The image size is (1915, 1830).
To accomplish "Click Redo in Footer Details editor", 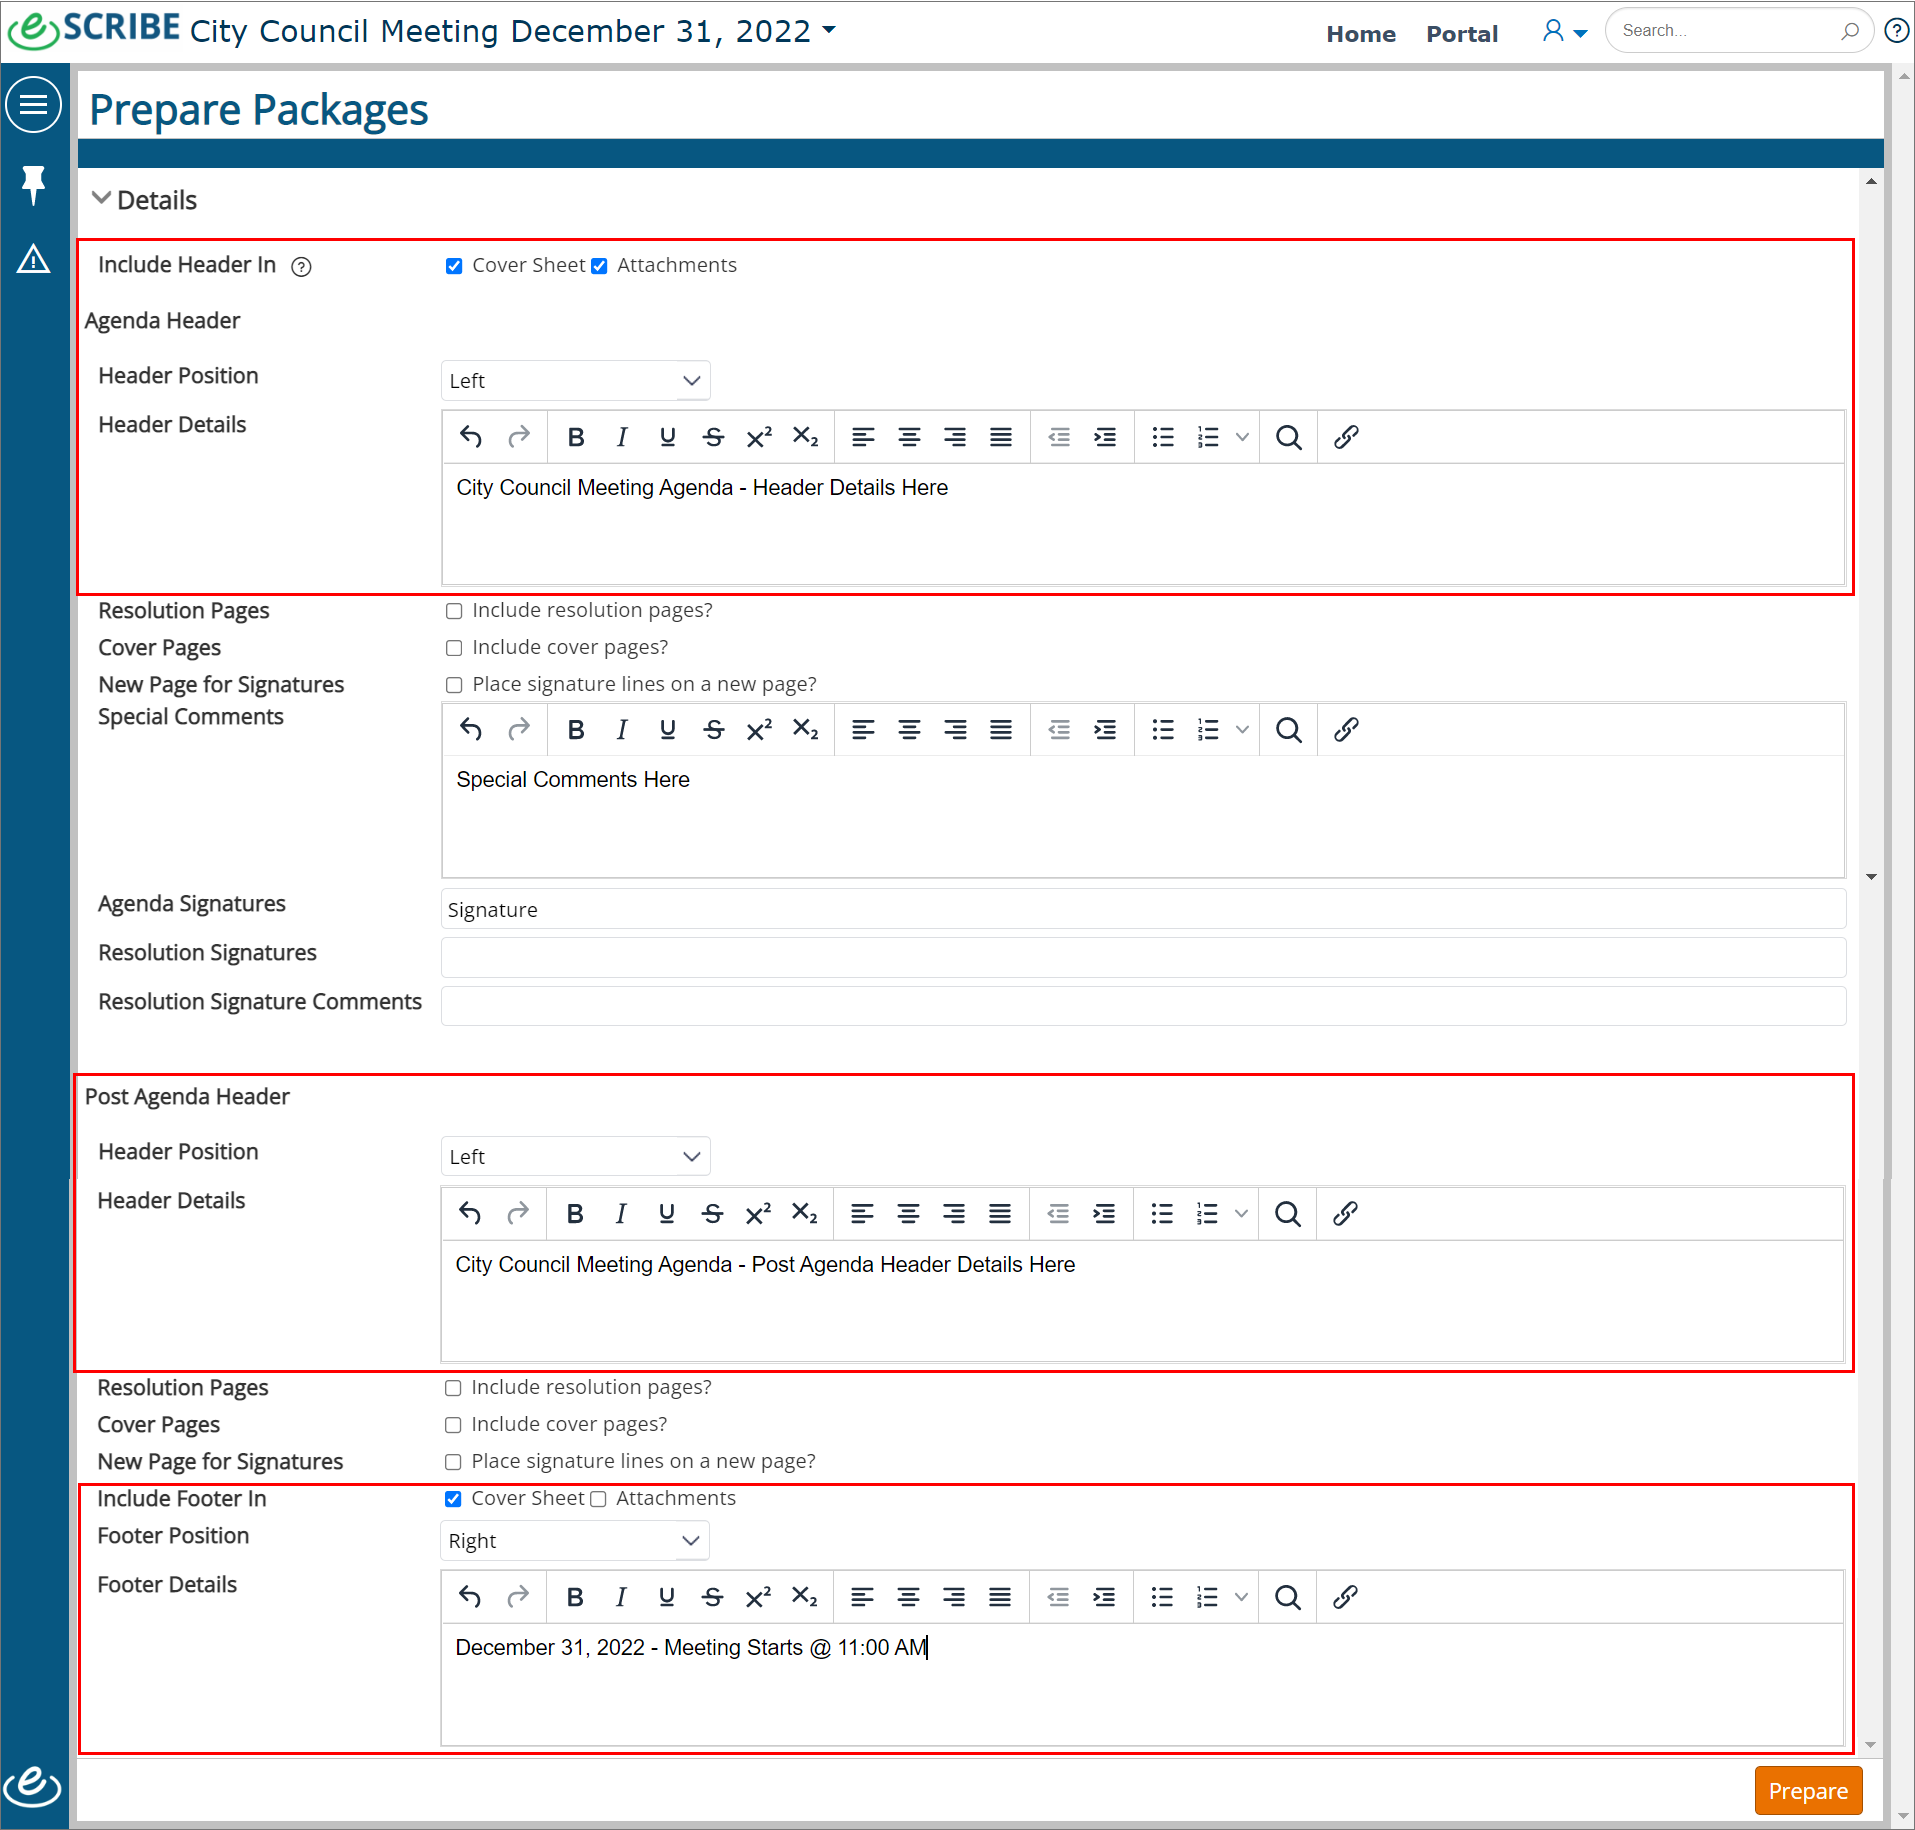I will click(x=517, y=1596).
